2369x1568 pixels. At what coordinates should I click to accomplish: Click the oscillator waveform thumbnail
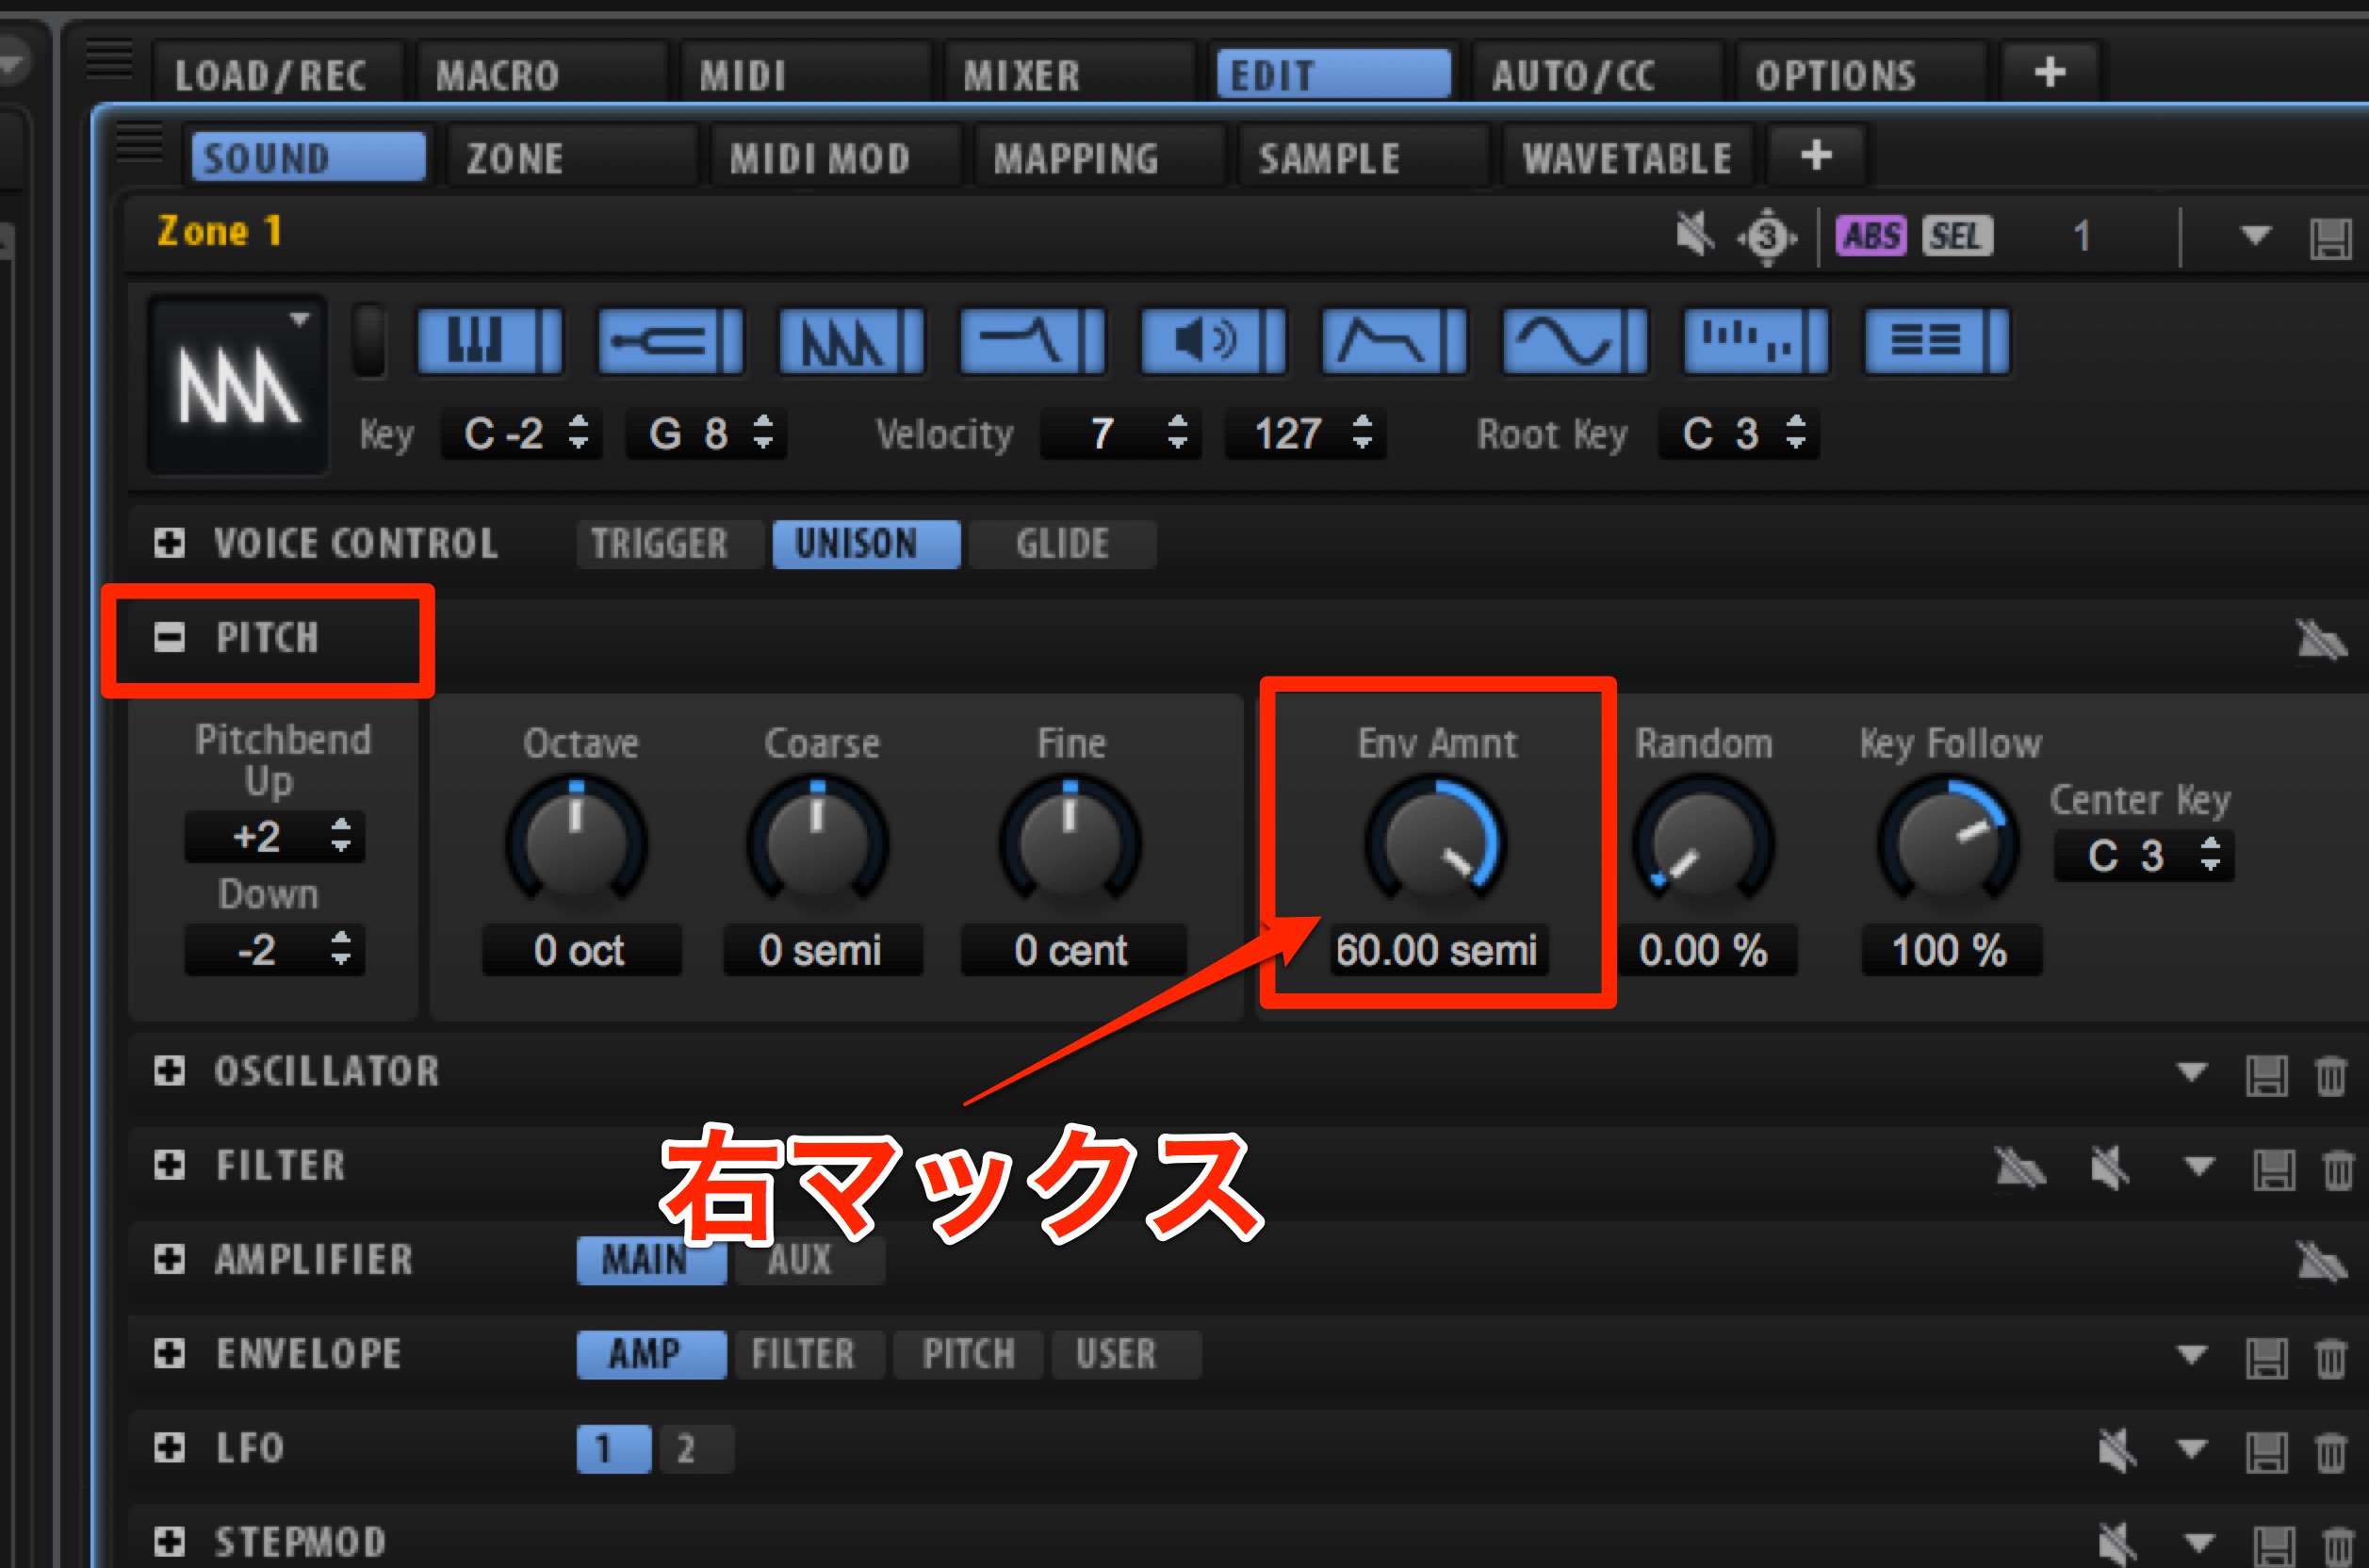(238, 384)
